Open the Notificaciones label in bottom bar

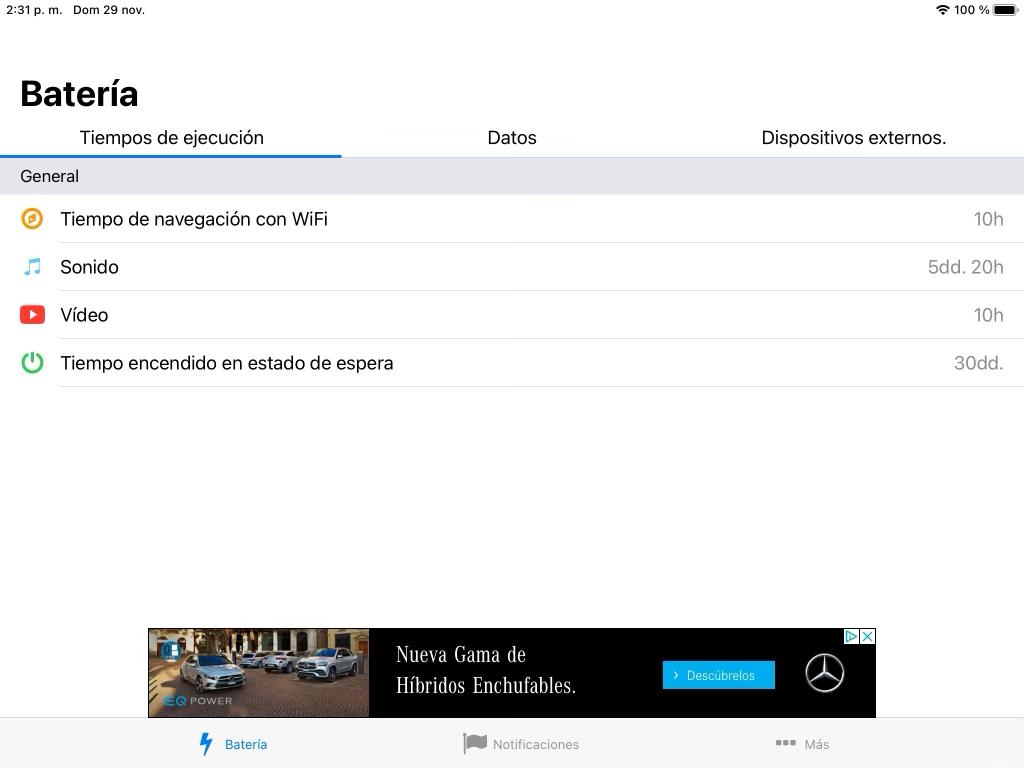536,744
